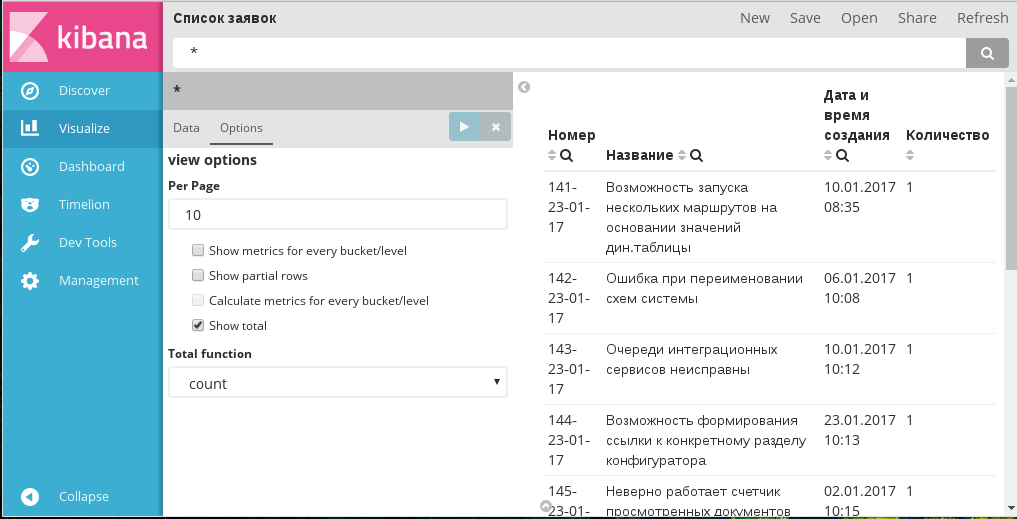
Task: Click date cell 10.01.2017 08:35
Action: pos(860,197)
